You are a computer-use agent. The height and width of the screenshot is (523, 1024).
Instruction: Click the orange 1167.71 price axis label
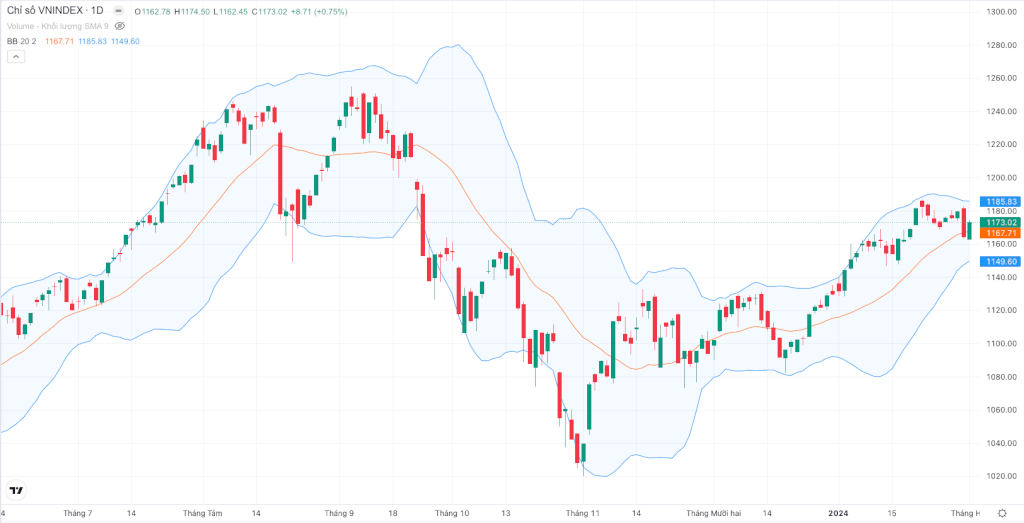pos(999,233)
